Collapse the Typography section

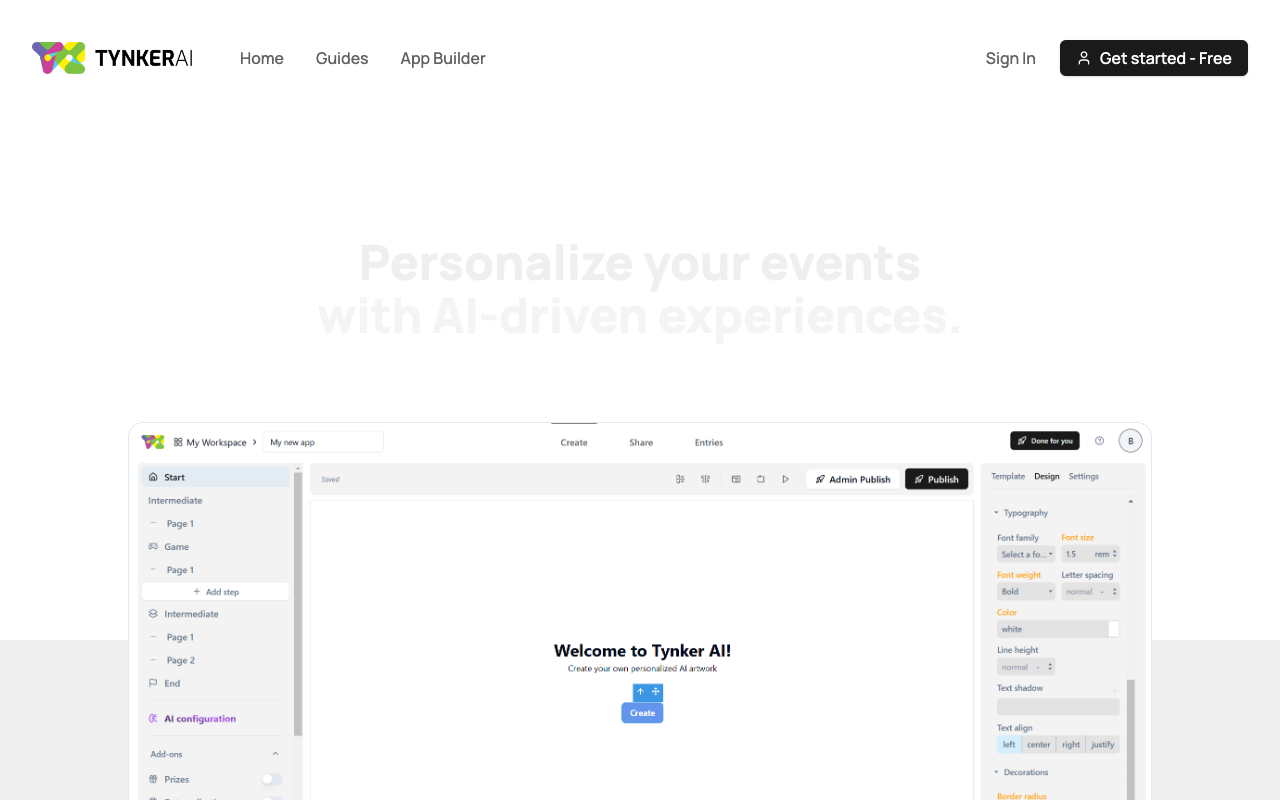click(996, 513)
